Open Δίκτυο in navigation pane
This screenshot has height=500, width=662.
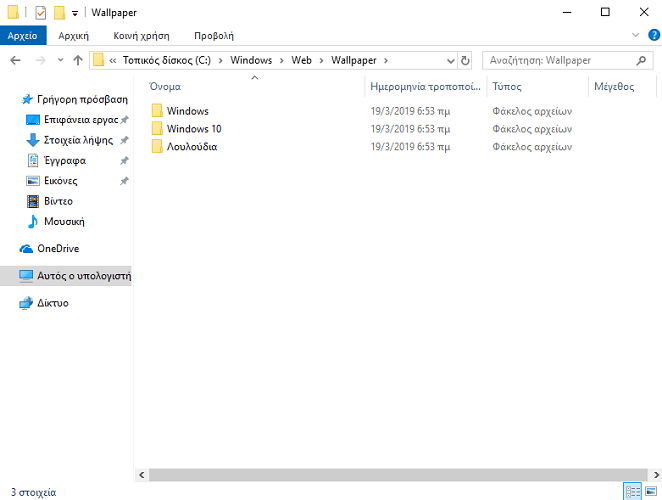pos(52,303)
